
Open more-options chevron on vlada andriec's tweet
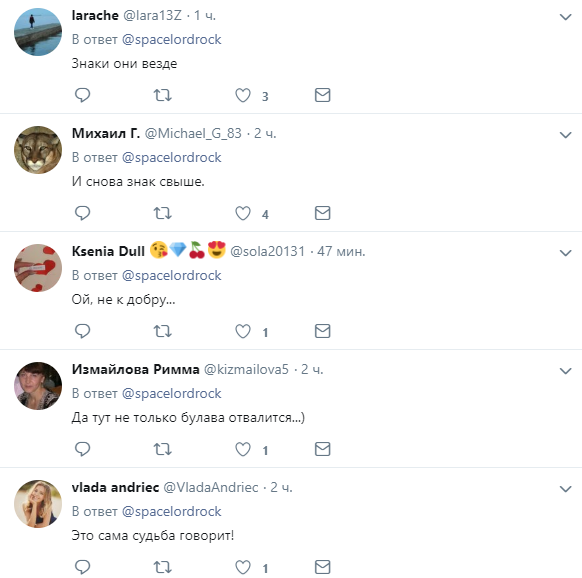click(x=565, y=489)
